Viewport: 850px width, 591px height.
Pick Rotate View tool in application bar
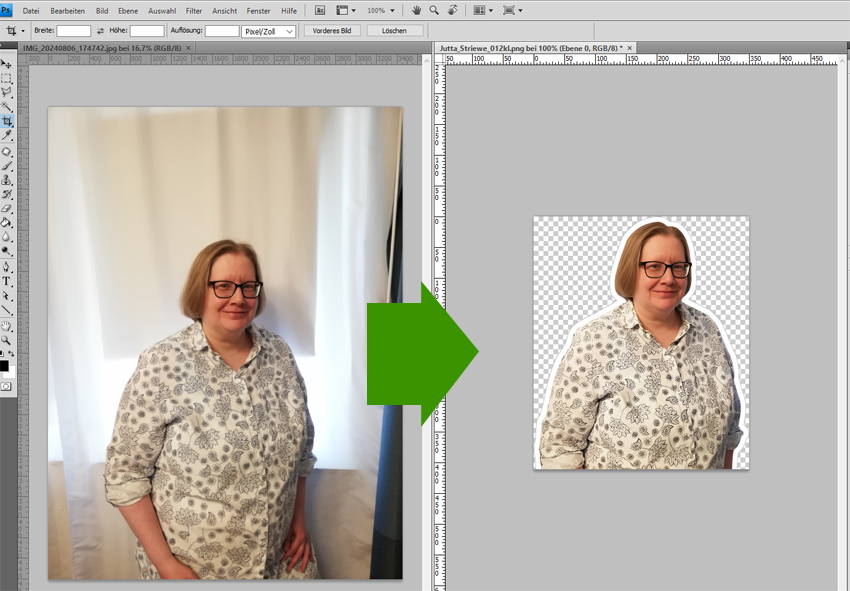coord(452,10)
